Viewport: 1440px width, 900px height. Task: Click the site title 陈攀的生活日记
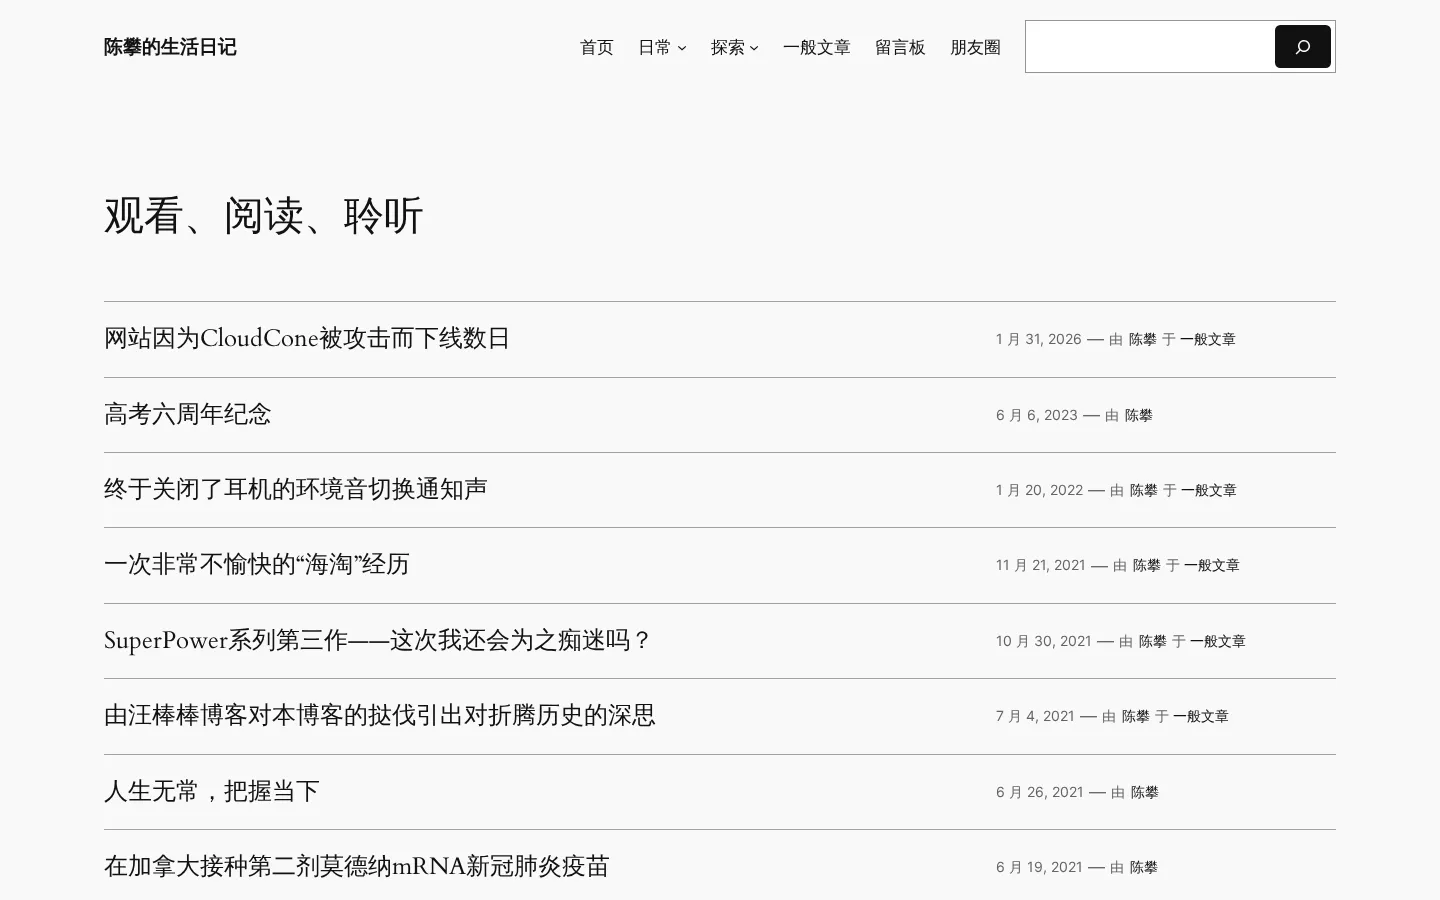click(x=170, y=47)
